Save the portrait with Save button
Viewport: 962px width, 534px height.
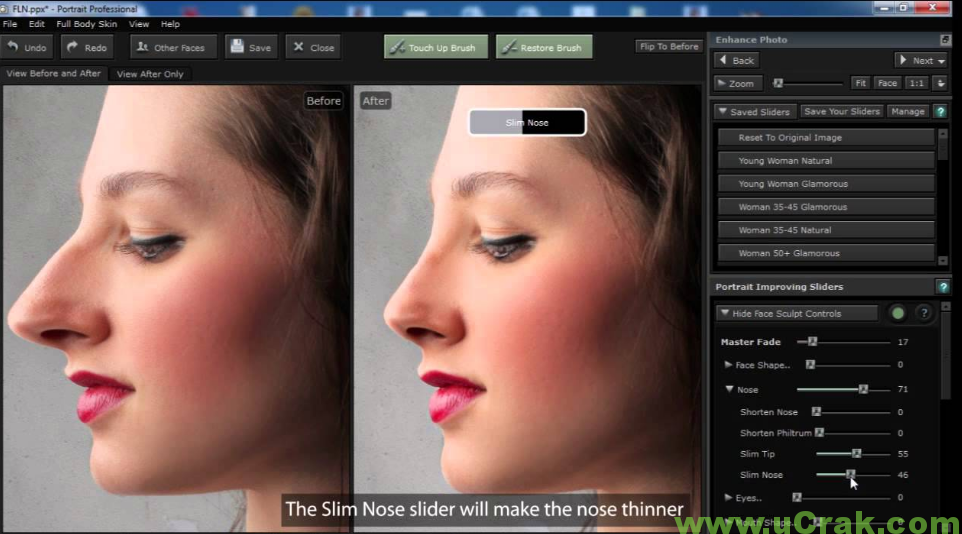click(x=251, y=47)
